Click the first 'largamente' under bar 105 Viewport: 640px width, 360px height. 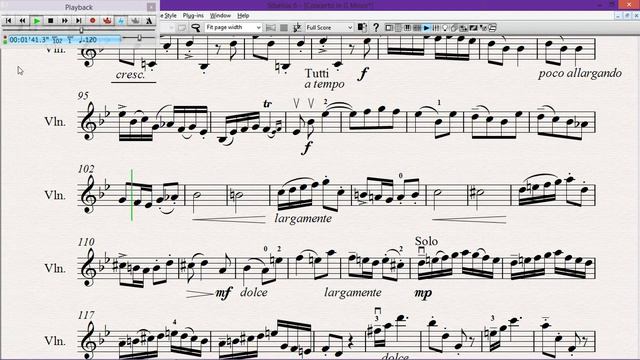pyautogui.click(x=303, y=218)
